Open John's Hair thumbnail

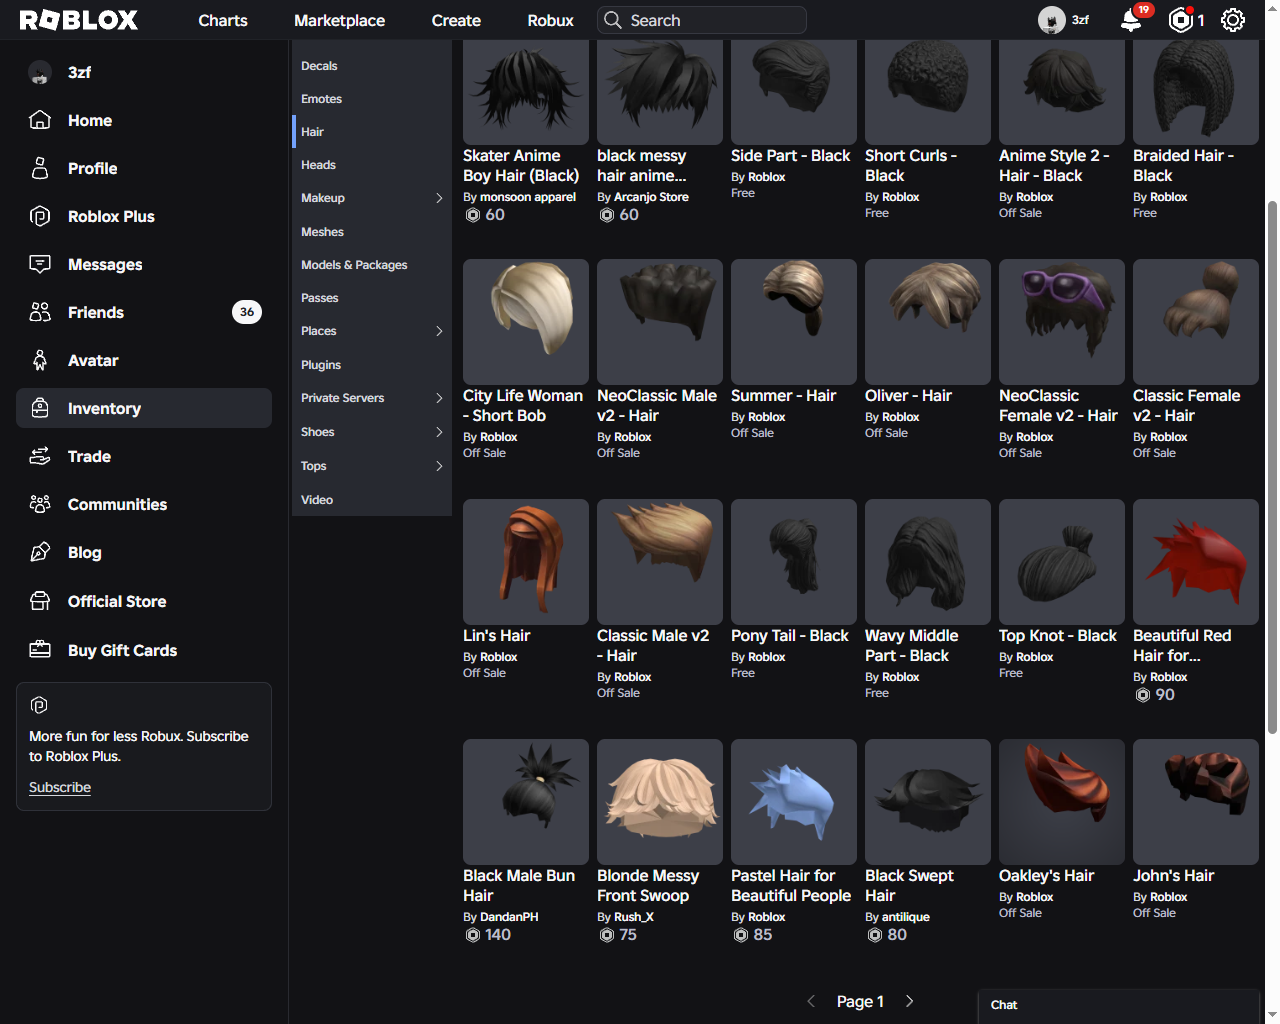click(x=1196, y=802)
